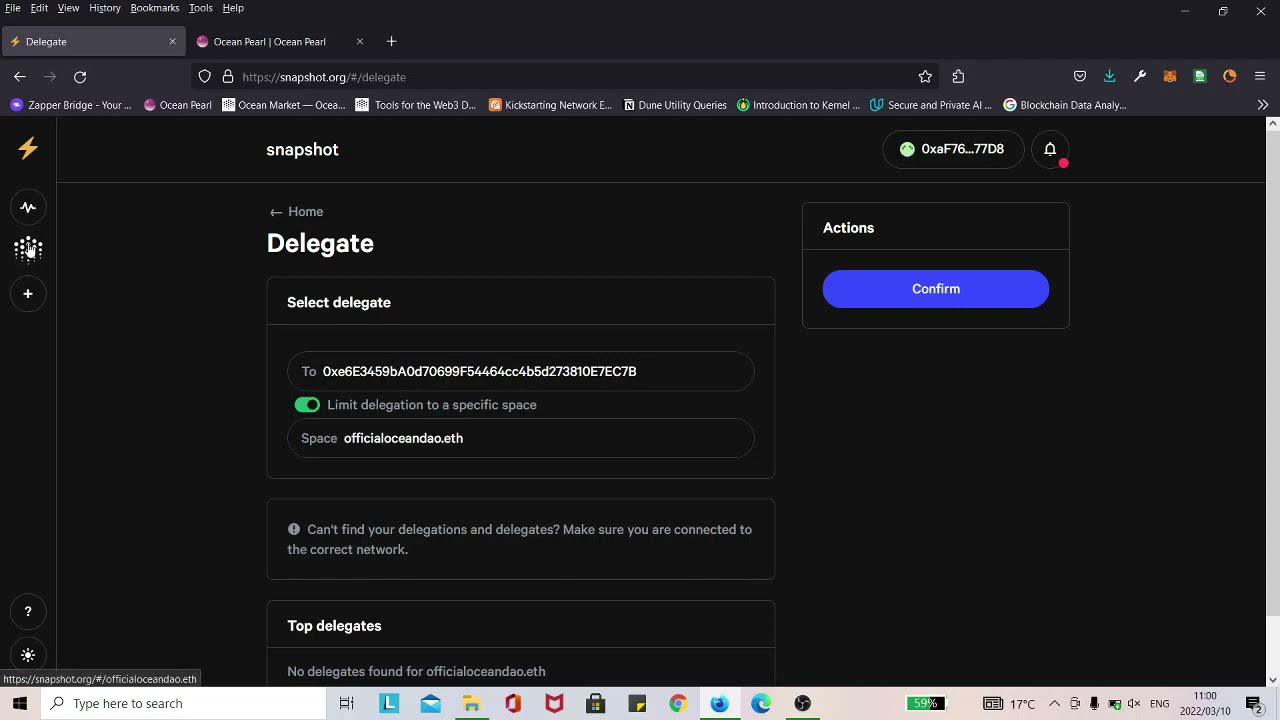Open the Zapper Bridge bookmark
Screen dimensions: 1280x720
71,105
